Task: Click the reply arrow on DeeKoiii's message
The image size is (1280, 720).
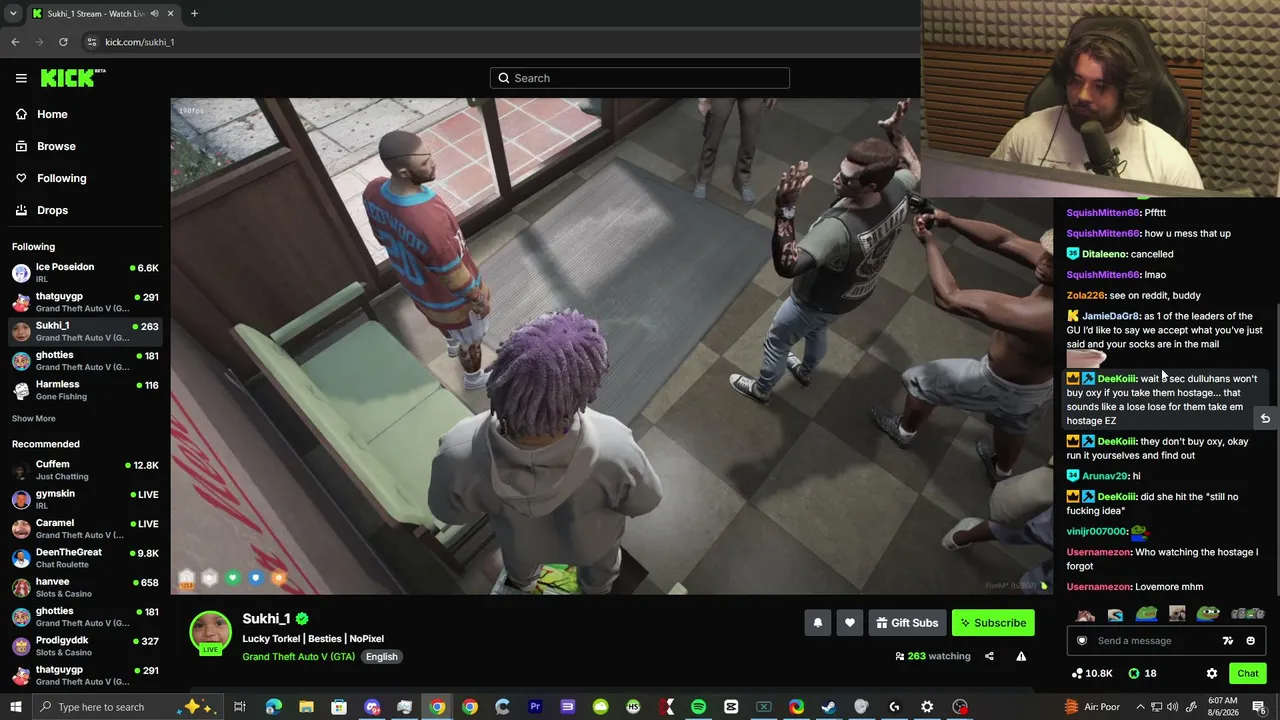Action: pos(1265,419)
